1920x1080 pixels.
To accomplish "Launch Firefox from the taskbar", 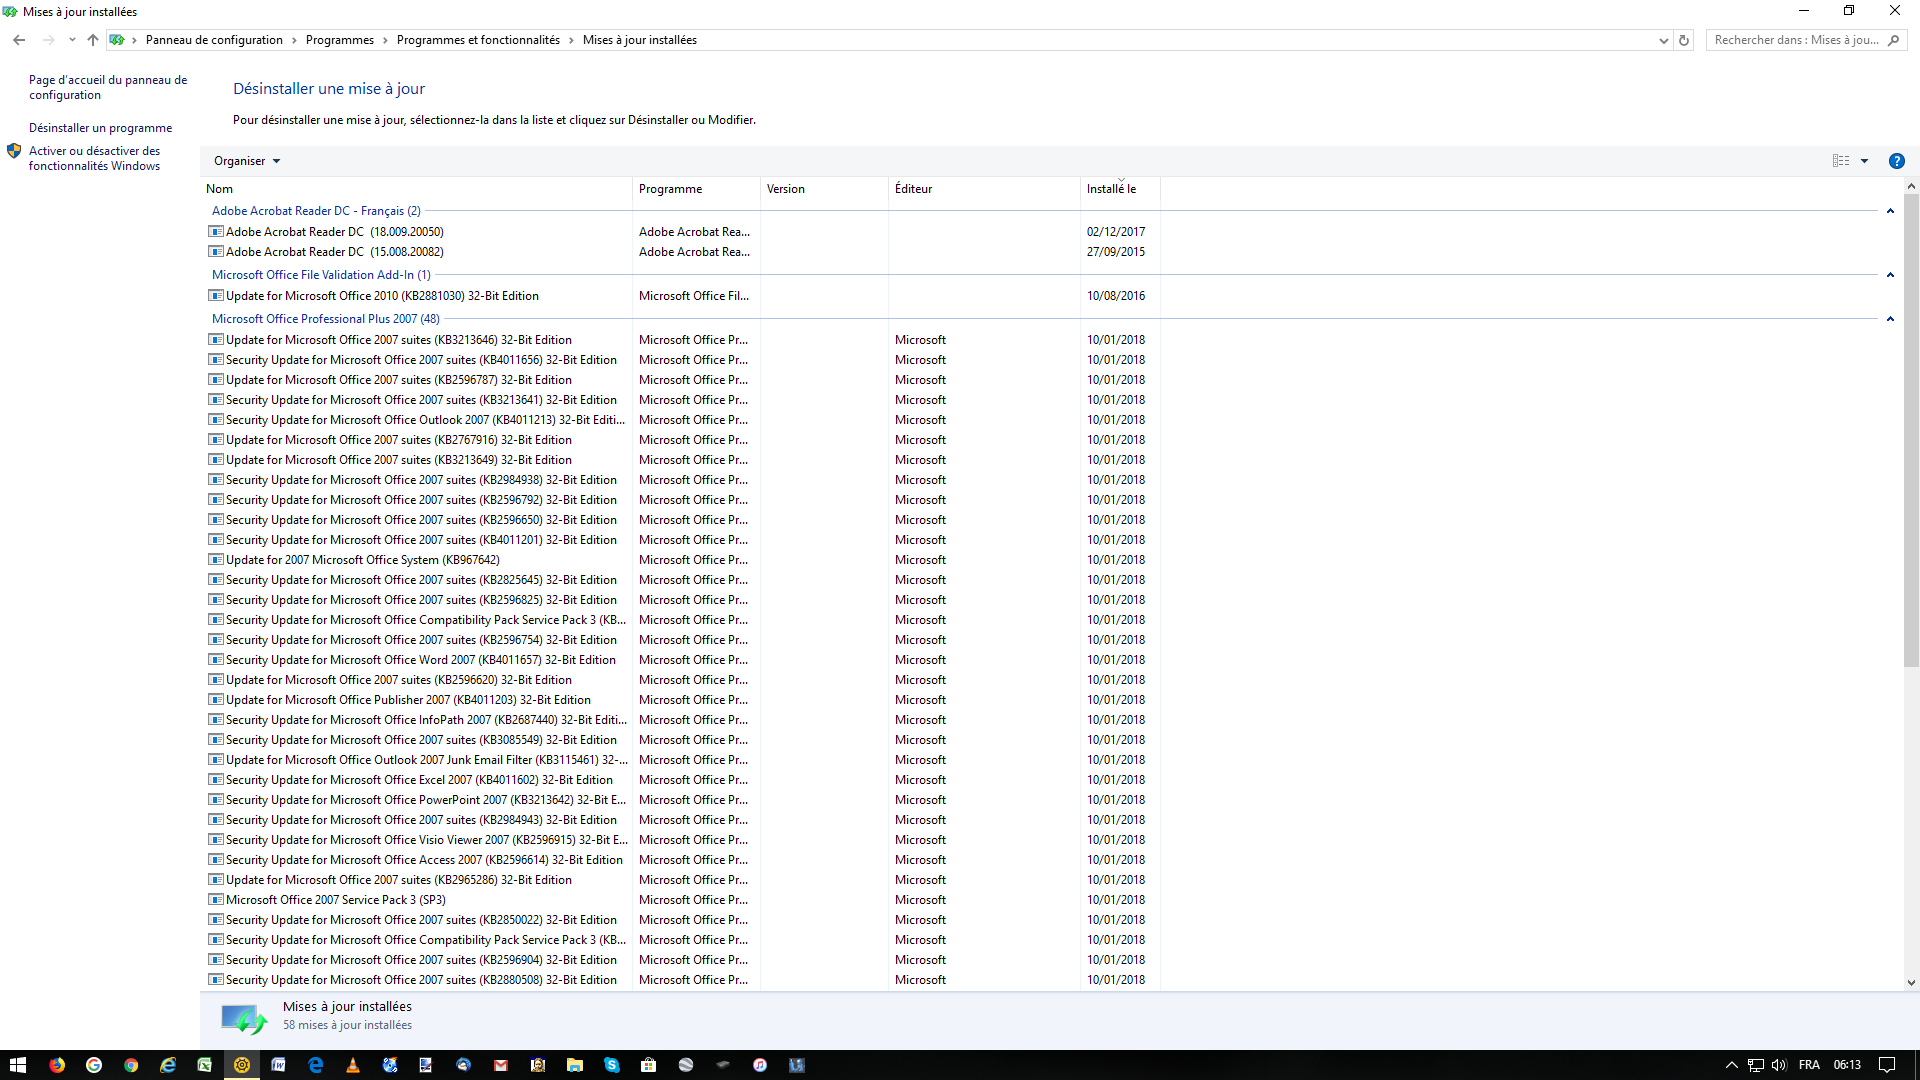I will pyautogui.click(x=57, y=1065).
